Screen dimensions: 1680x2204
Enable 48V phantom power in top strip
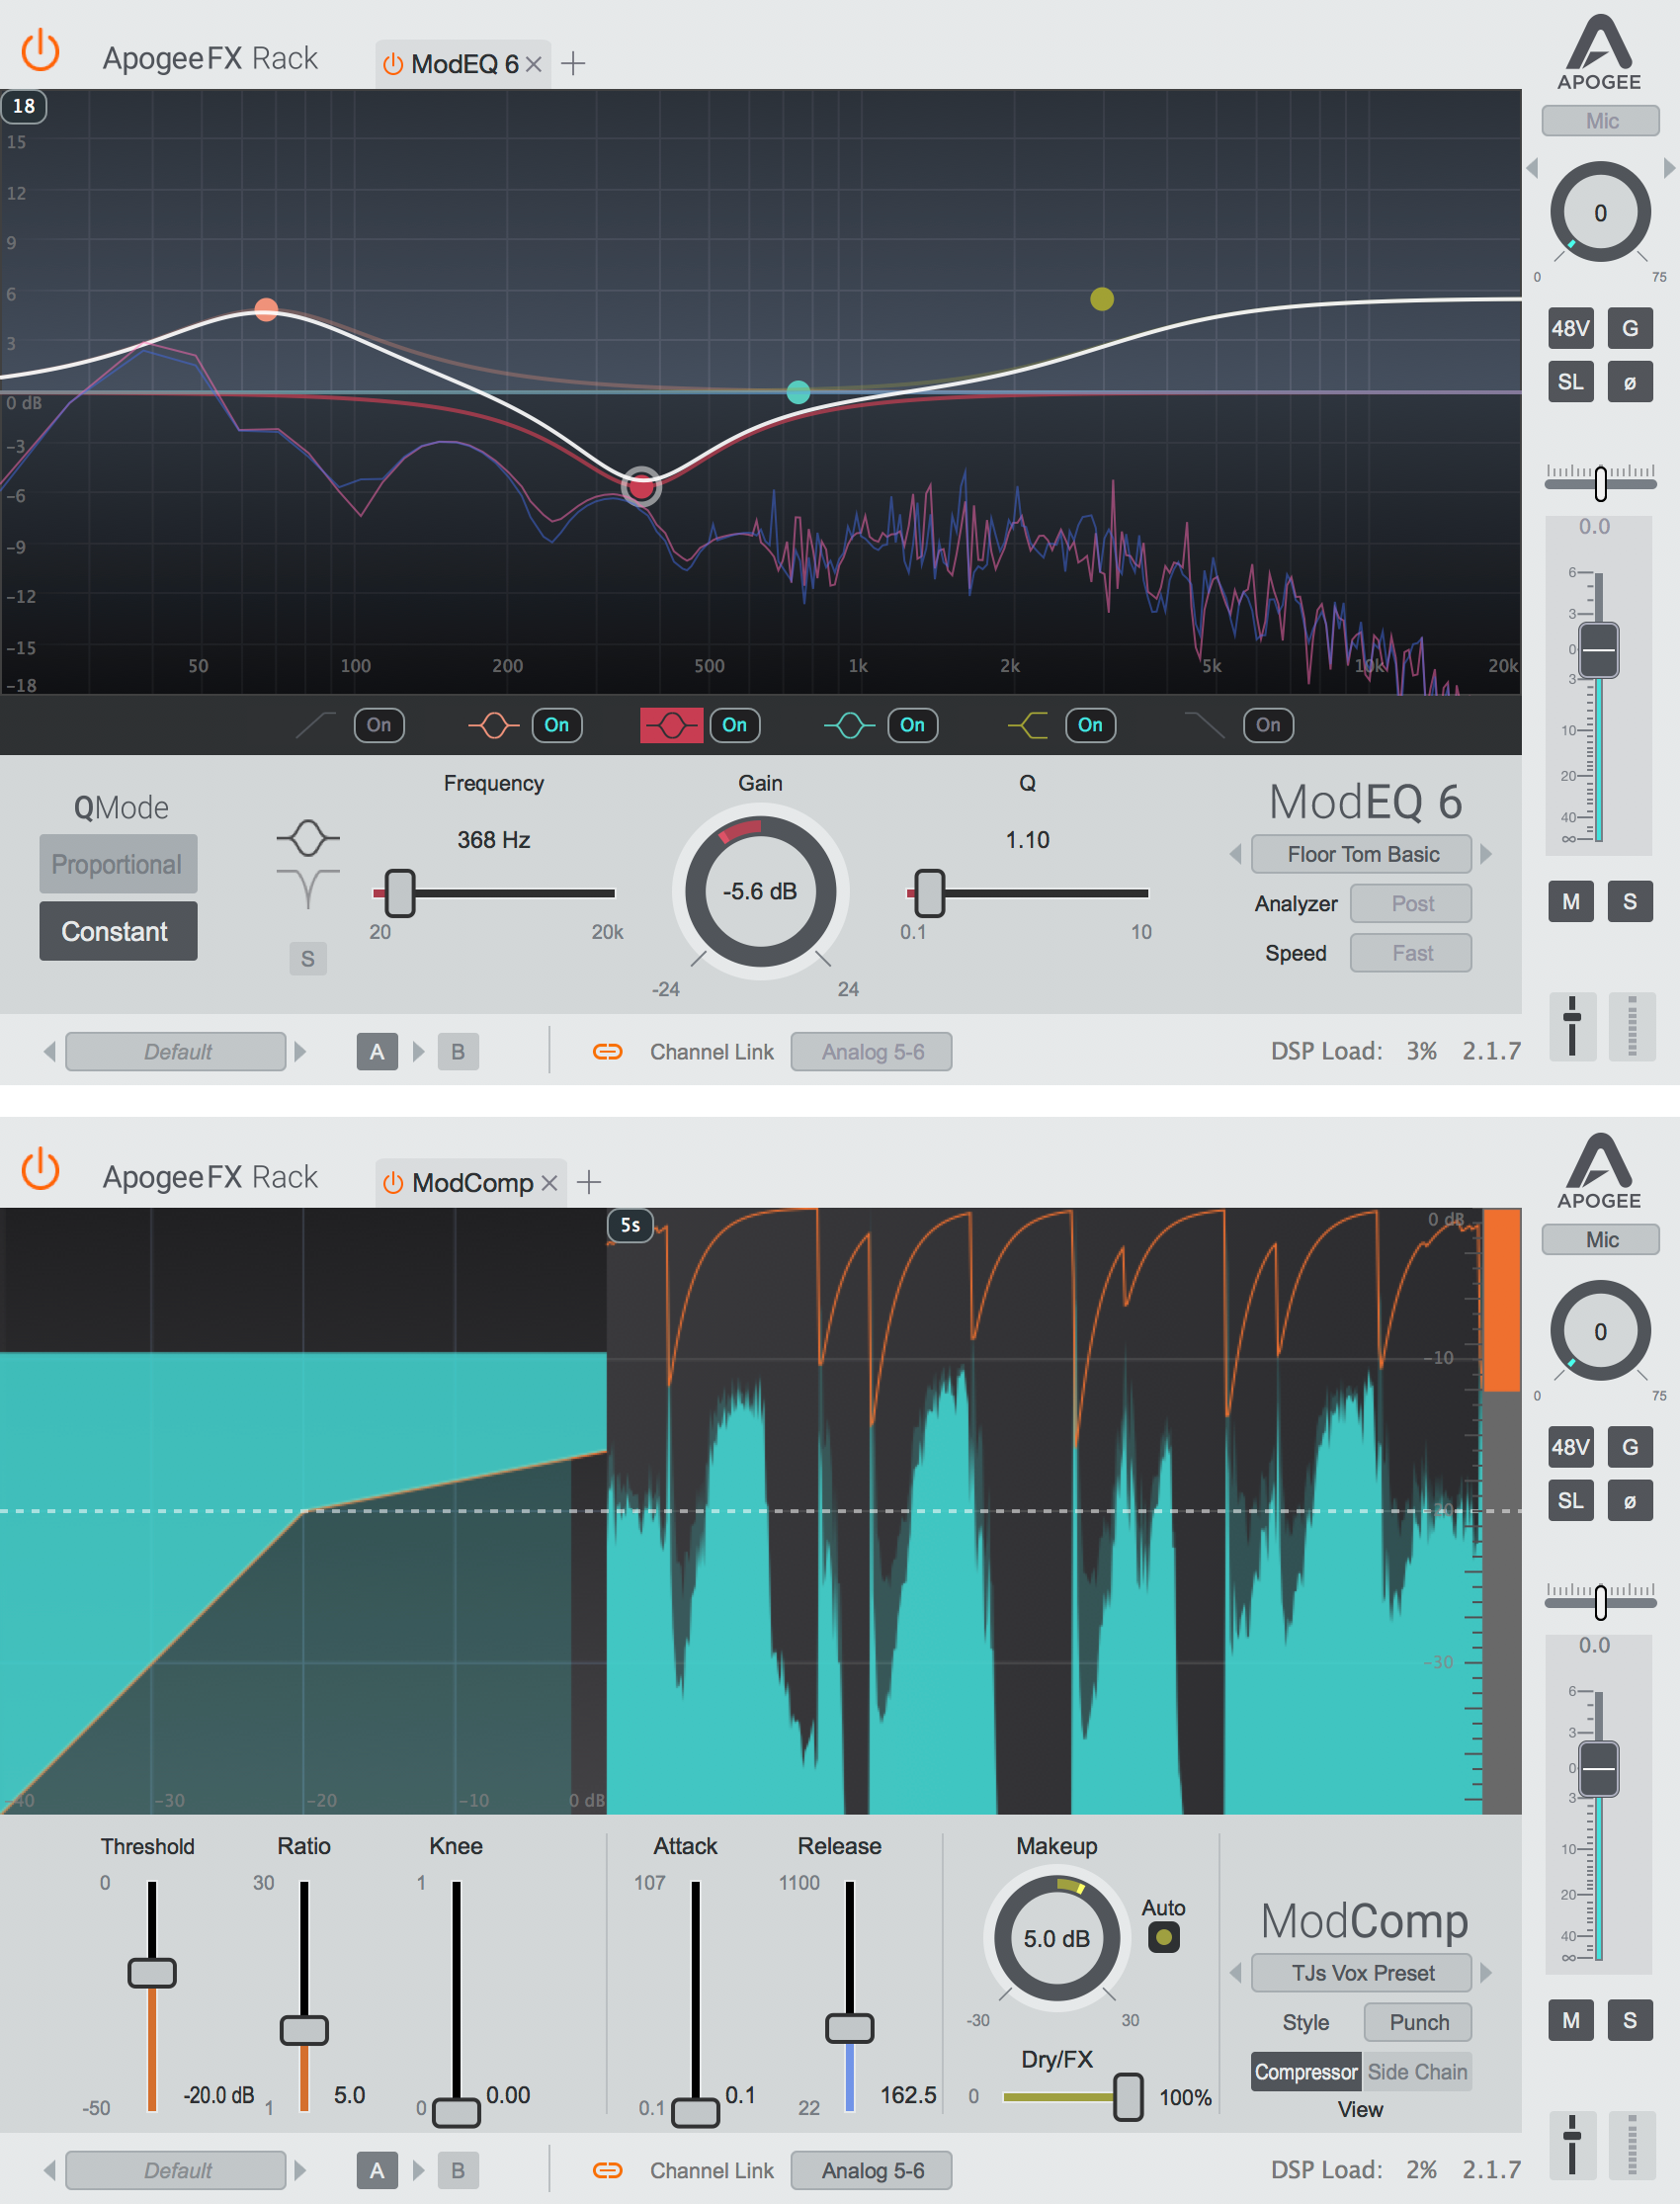click(1570, 328)
